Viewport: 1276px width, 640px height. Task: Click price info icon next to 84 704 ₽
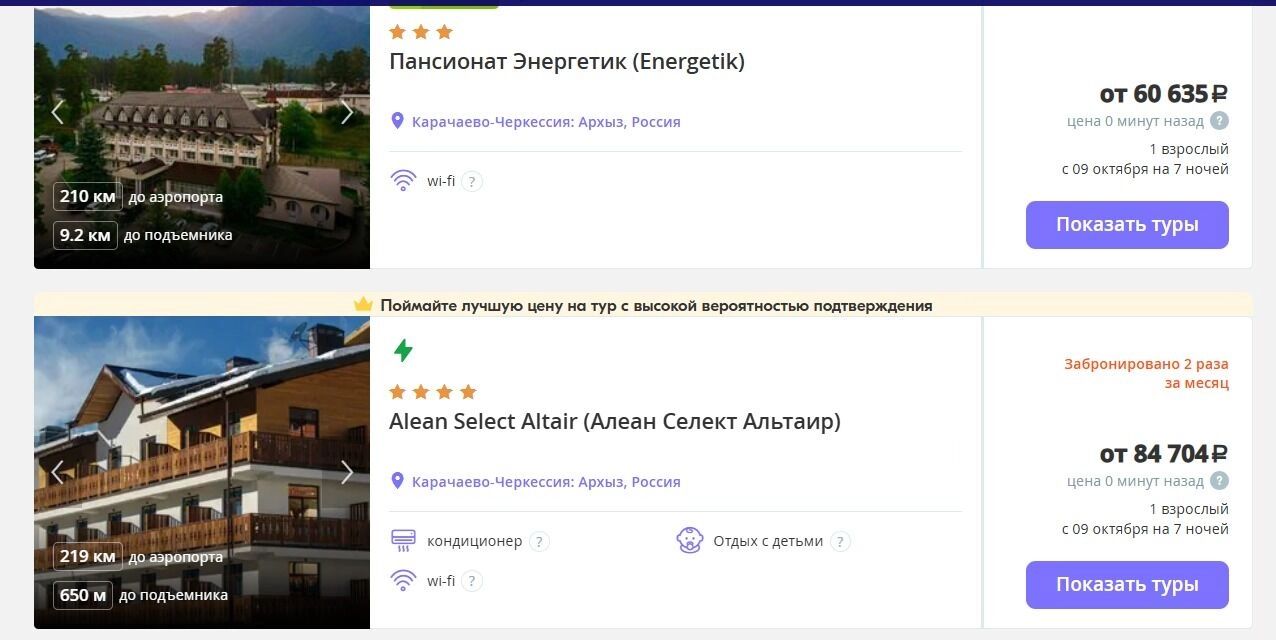coord(1219,481)
